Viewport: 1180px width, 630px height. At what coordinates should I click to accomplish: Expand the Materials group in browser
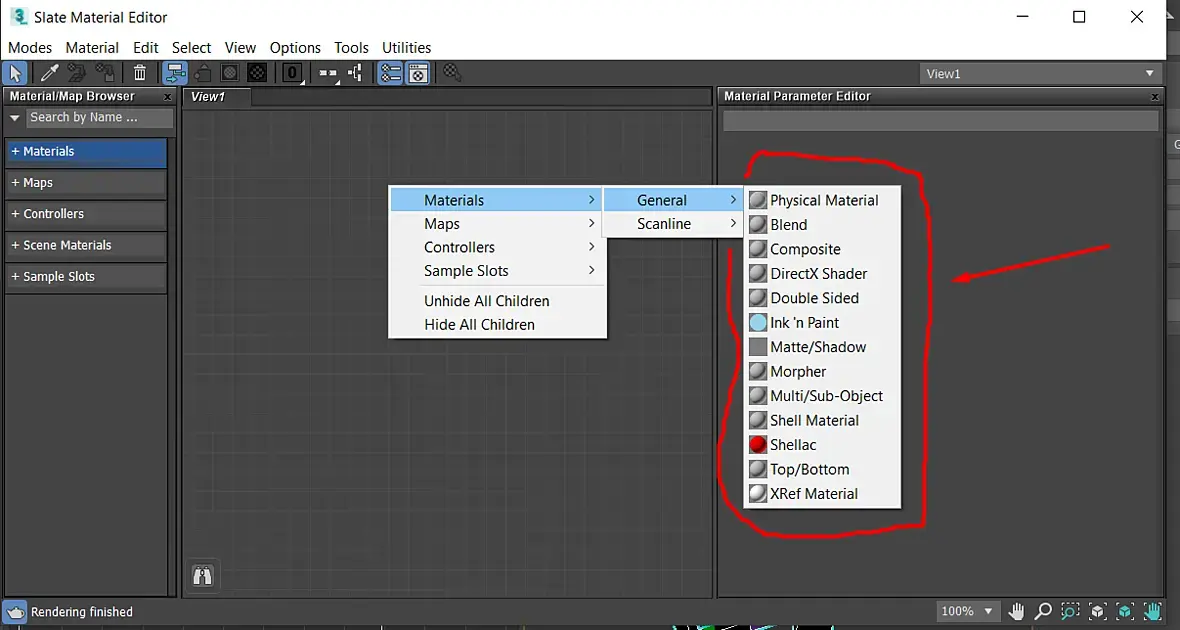click(86, 151)
